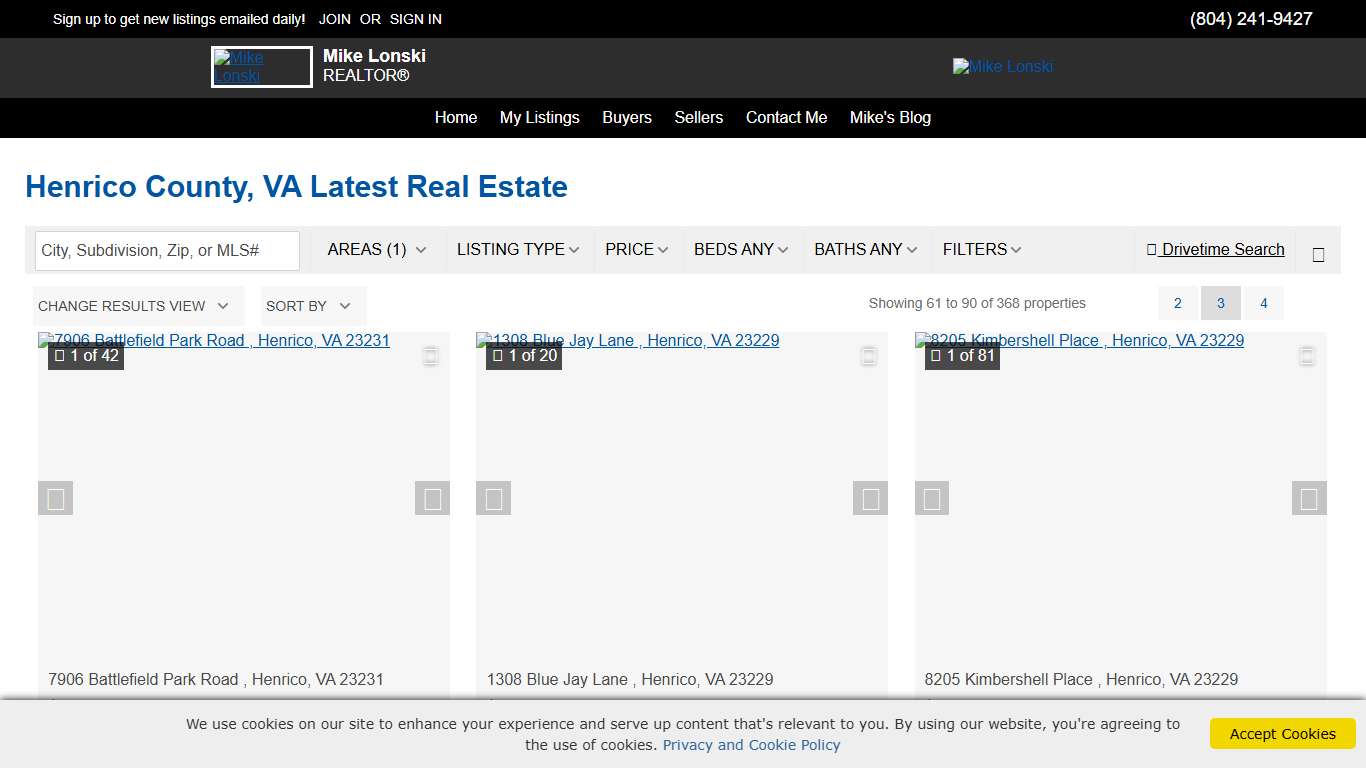This screenshot has height=768, width=1366.
Task: Open the Privacy and Cookie Policy link
Action: (751, 744)
